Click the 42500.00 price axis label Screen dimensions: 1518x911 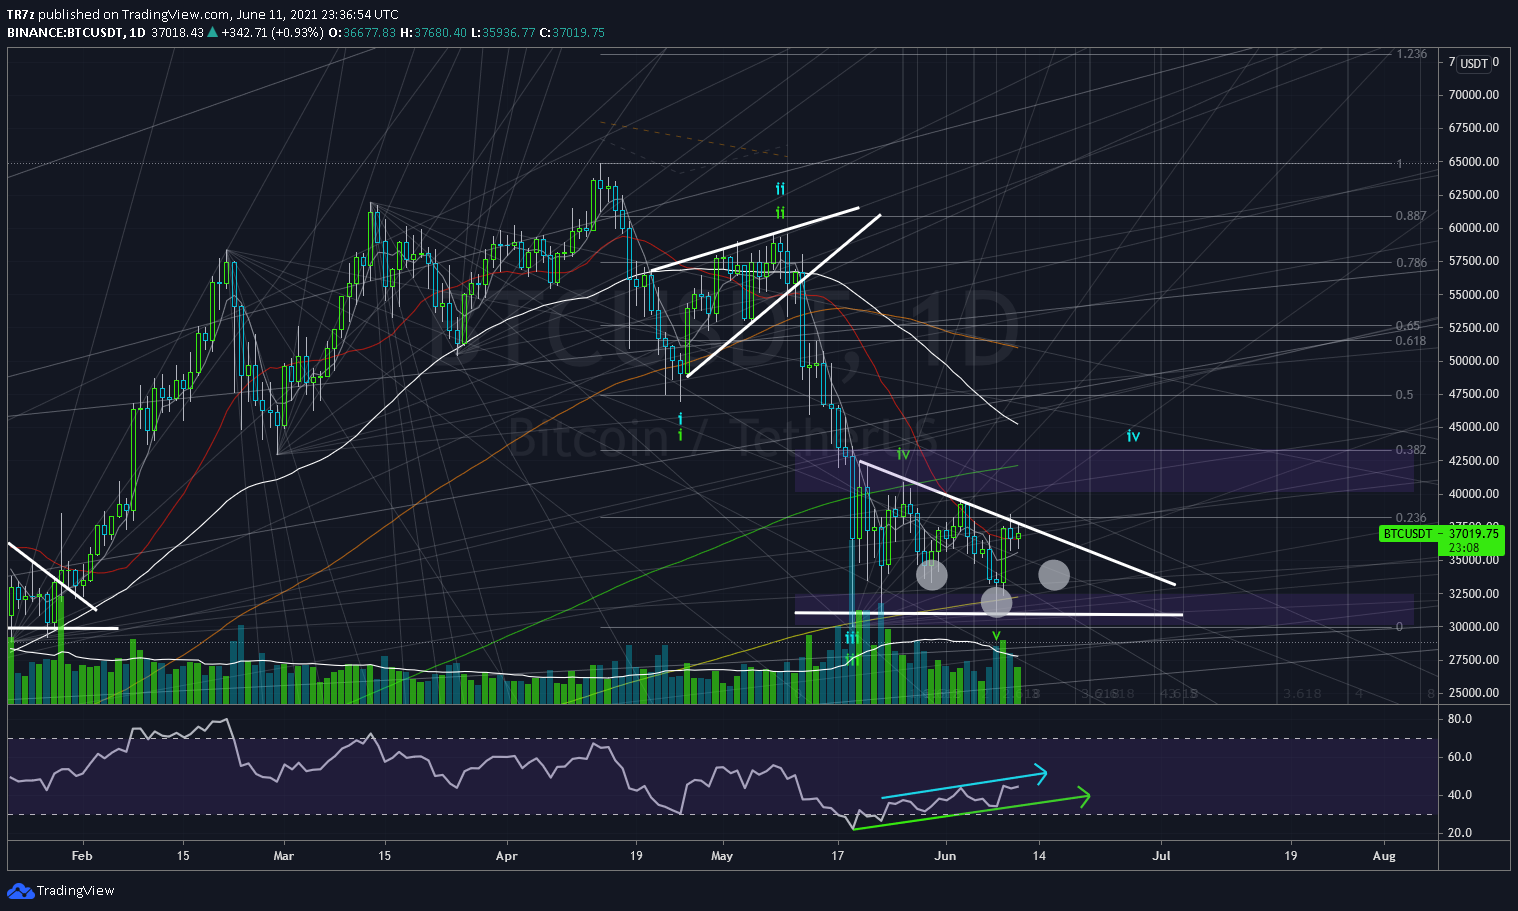(x=1473, y=461)
